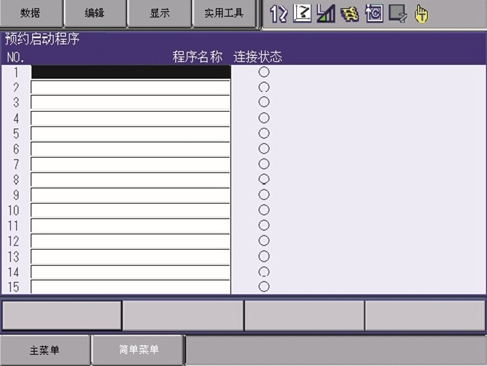Select program name field for row 6

(131, 149)
